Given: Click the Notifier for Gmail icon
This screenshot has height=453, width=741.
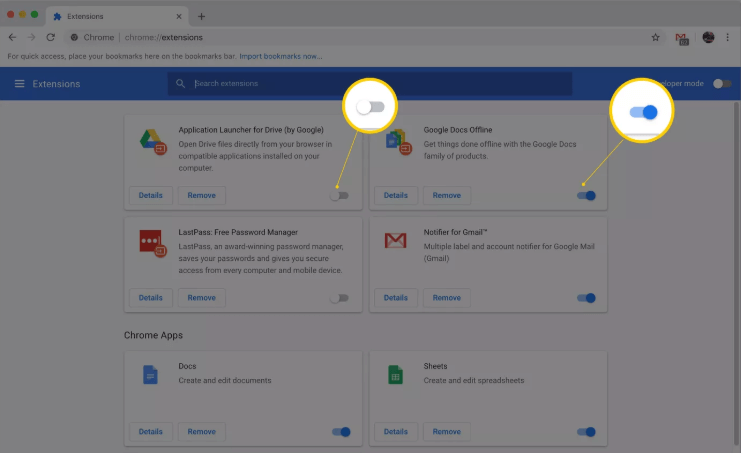Looking at the screenshot, I should 395,240.
